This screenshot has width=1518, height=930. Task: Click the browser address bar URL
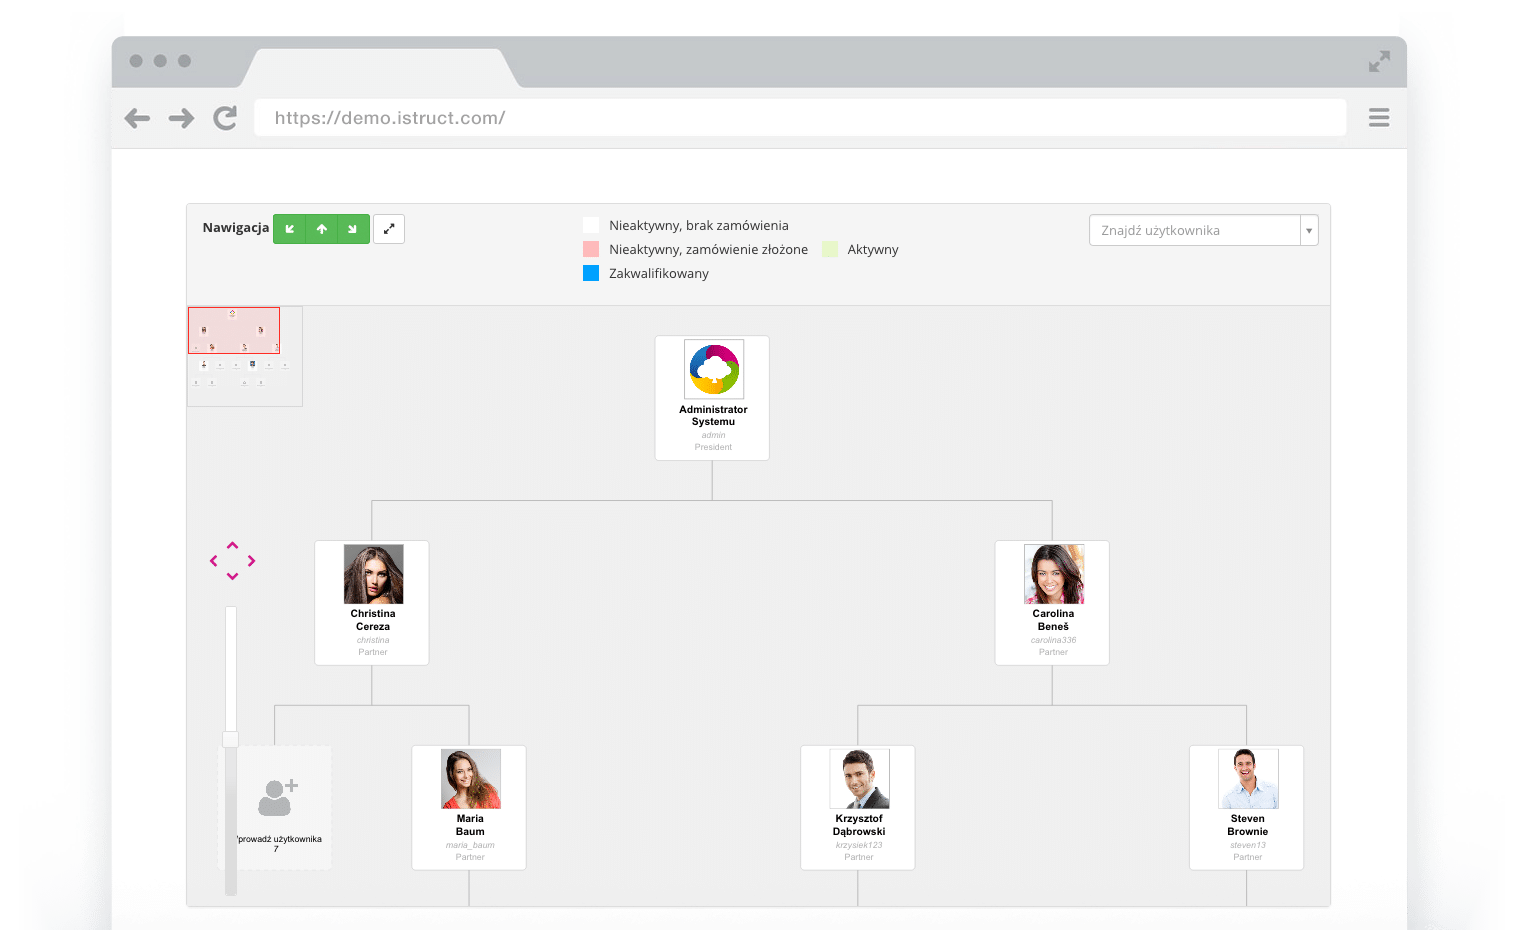click(390, 118)
